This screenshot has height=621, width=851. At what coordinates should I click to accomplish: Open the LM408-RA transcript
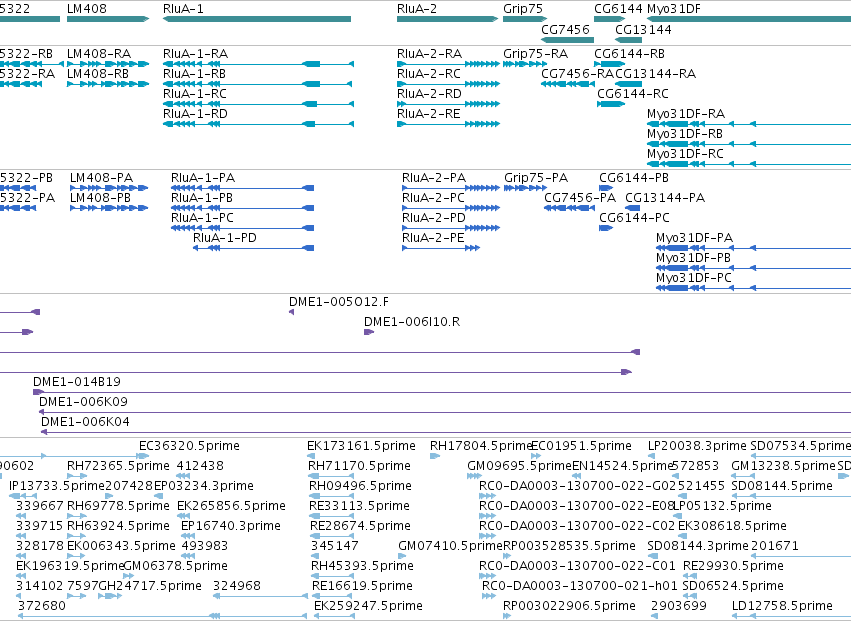click(99, 54)
